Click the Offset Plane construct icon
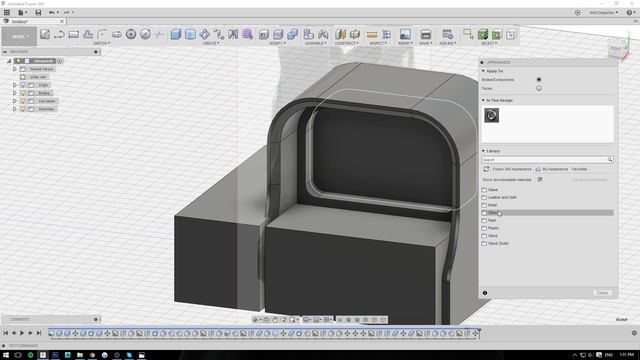The image size is (640, 360). pos(340,34)
